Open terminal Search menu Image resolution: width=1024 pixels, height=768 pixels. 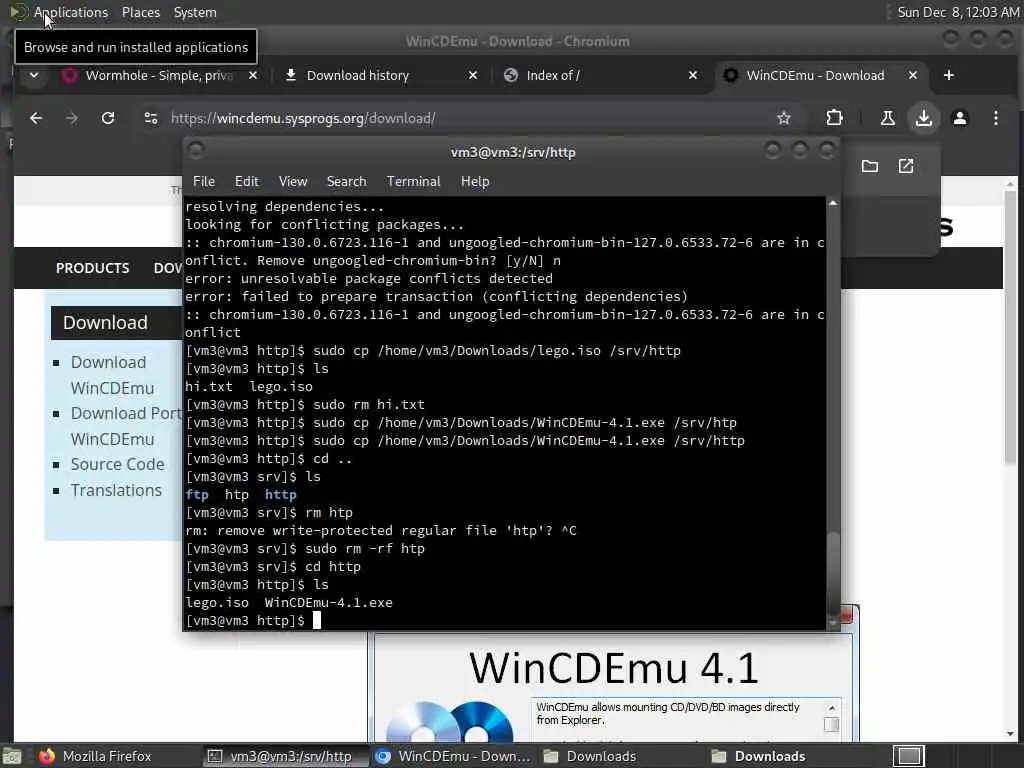click(x=346, y=182)
